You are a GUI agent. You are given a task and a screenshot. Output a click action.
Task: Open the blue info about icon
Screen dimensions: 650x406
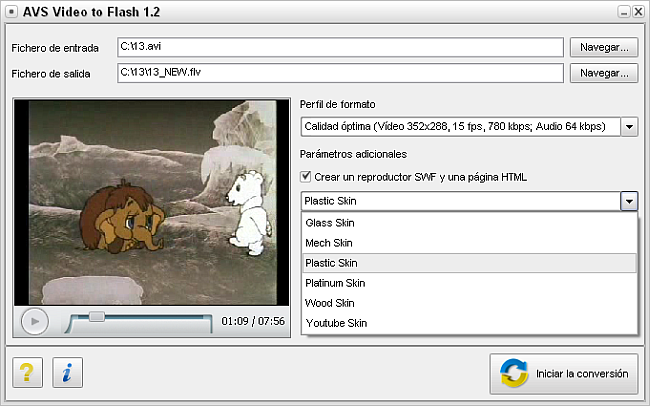pos(68,372)
